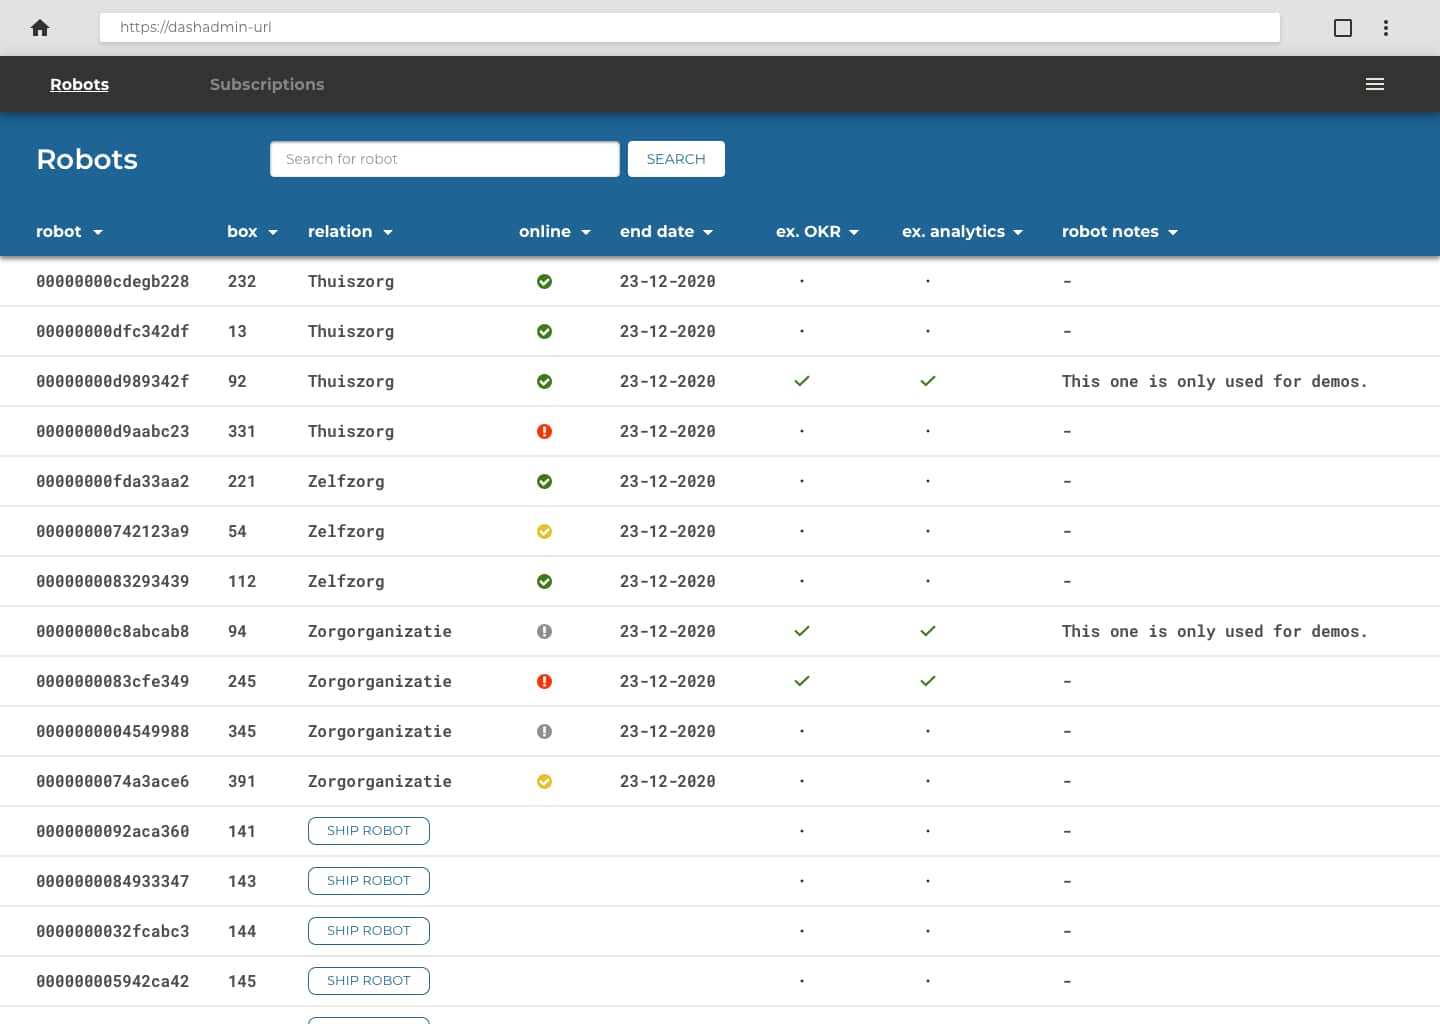Click the Robots page heading
This screenshot has height=1024, width=1440.
click(87, 159)
